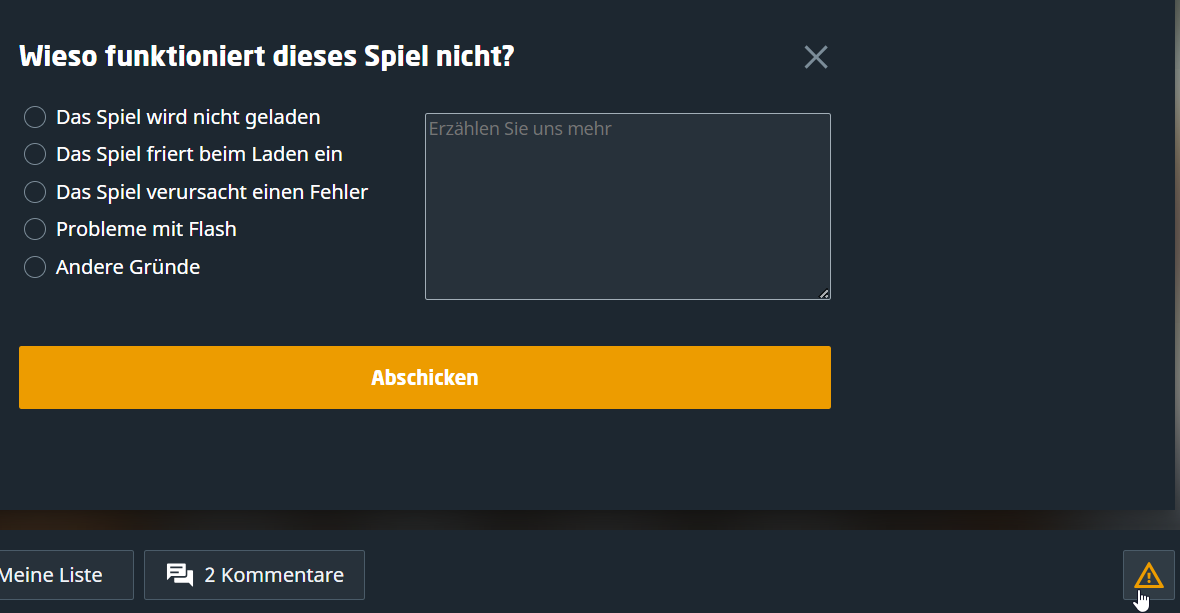Choose "Das Spiel friert beim Laden ein" radio

35,154
